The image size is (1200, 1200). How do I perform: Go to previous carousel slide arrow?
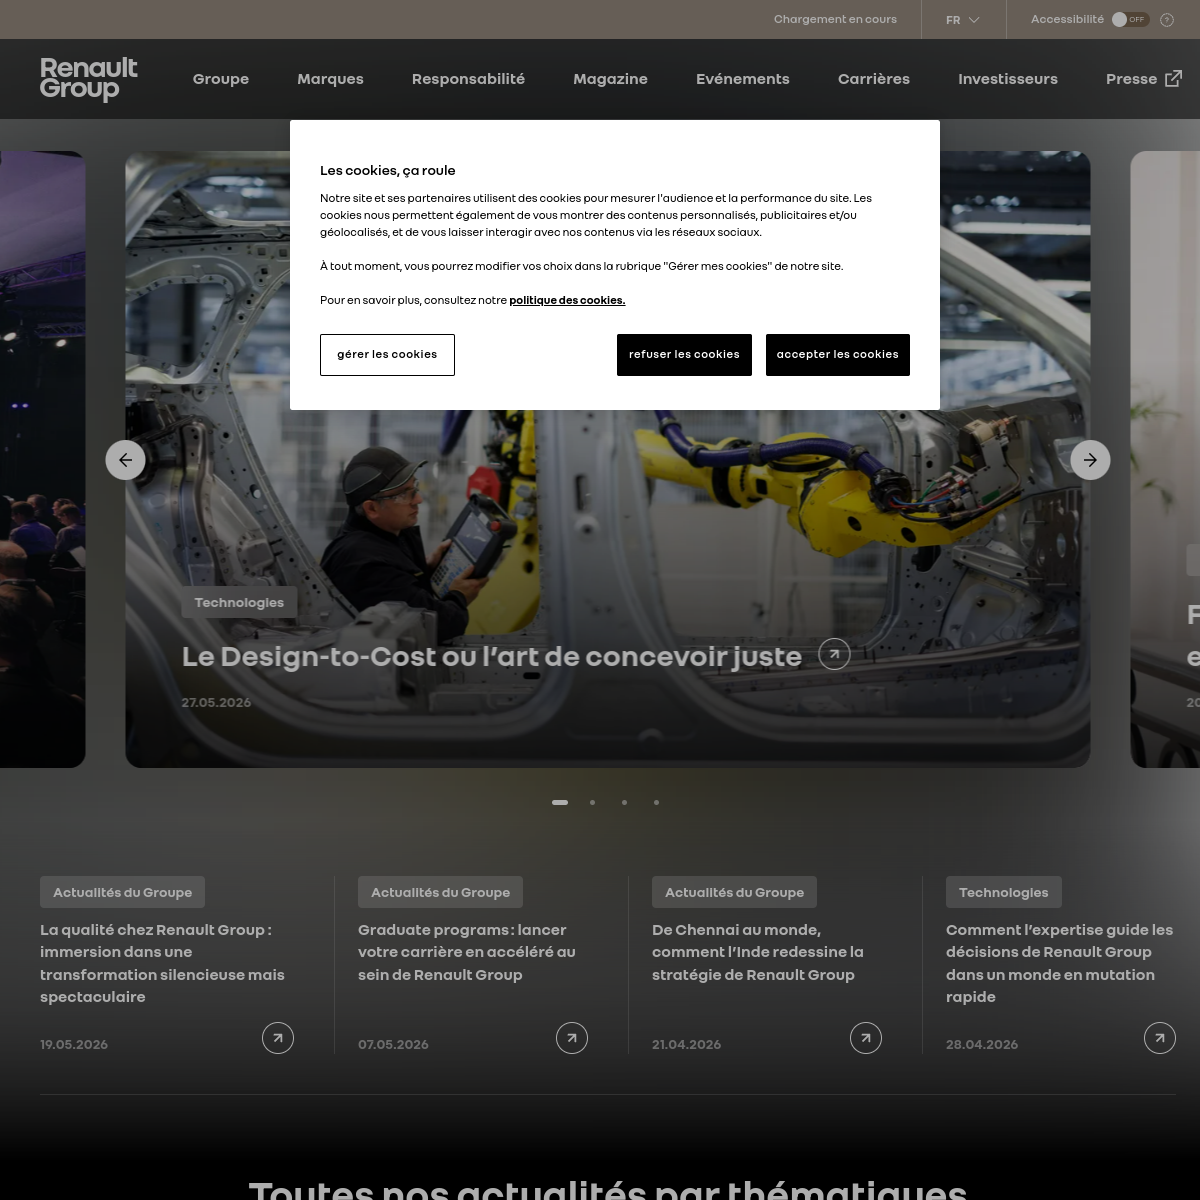pyautogui.click(x=126, y=460)
